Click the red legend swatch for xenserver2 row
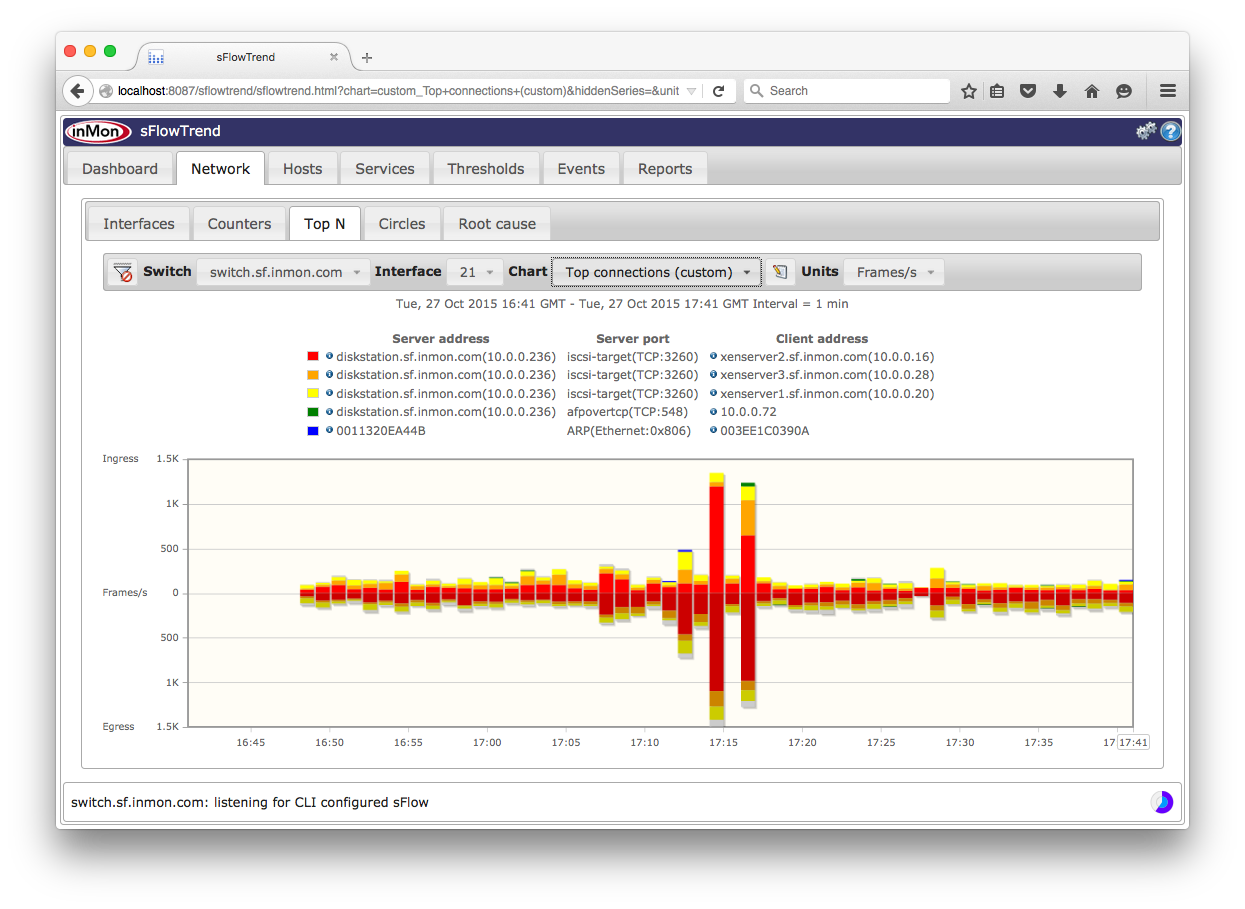The image size is (1245, 909). (x=313, y=356)
